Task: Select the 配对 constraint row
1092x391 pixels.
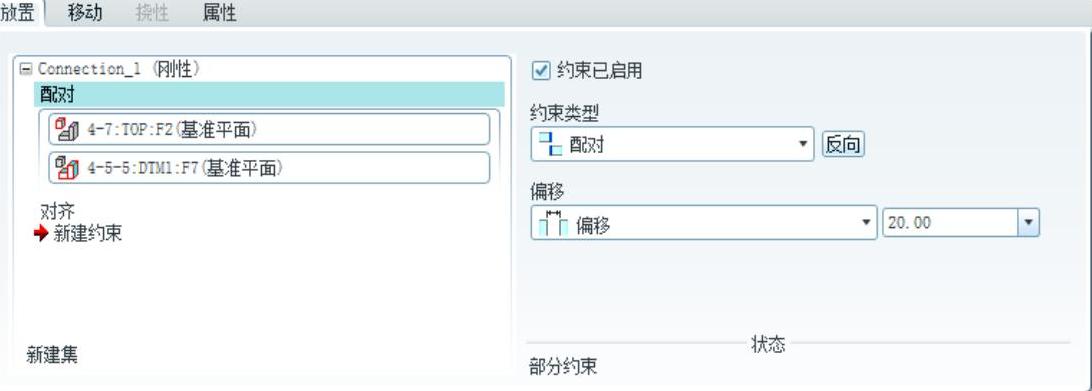Action: click(x=269, y=94)
